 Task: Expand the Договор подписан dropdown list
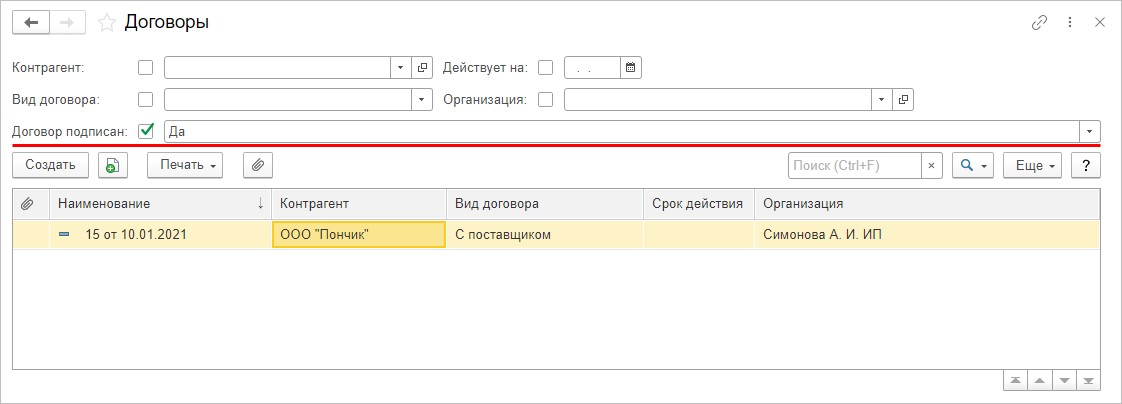[1089, 131]
